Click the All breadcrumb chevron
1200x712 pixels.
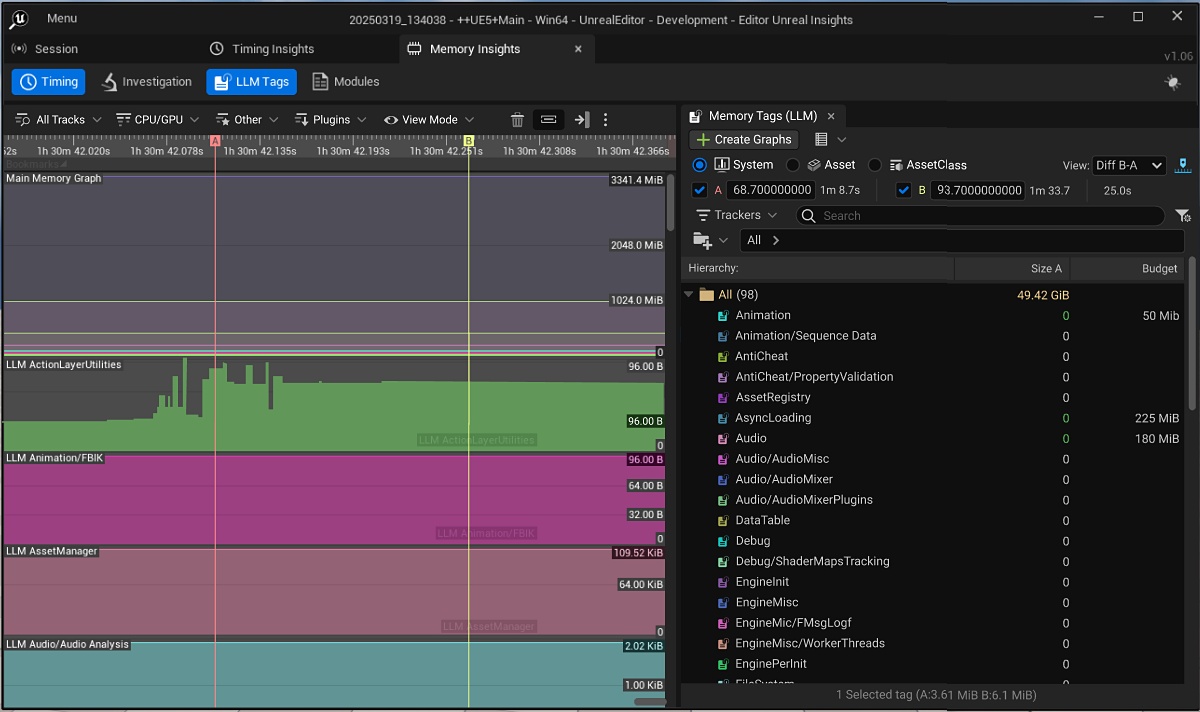[776, 241]
